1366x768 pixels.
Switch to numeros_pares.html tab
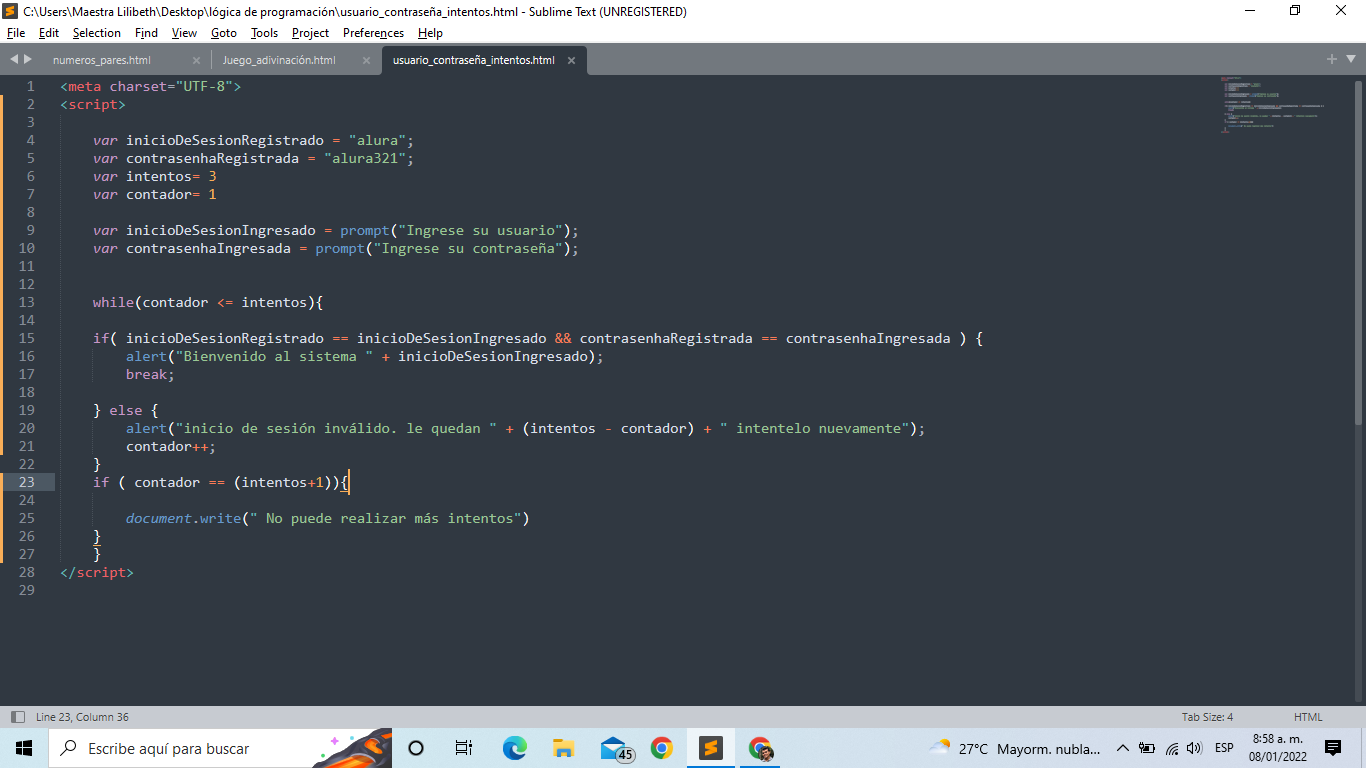[x=102, y=60]
